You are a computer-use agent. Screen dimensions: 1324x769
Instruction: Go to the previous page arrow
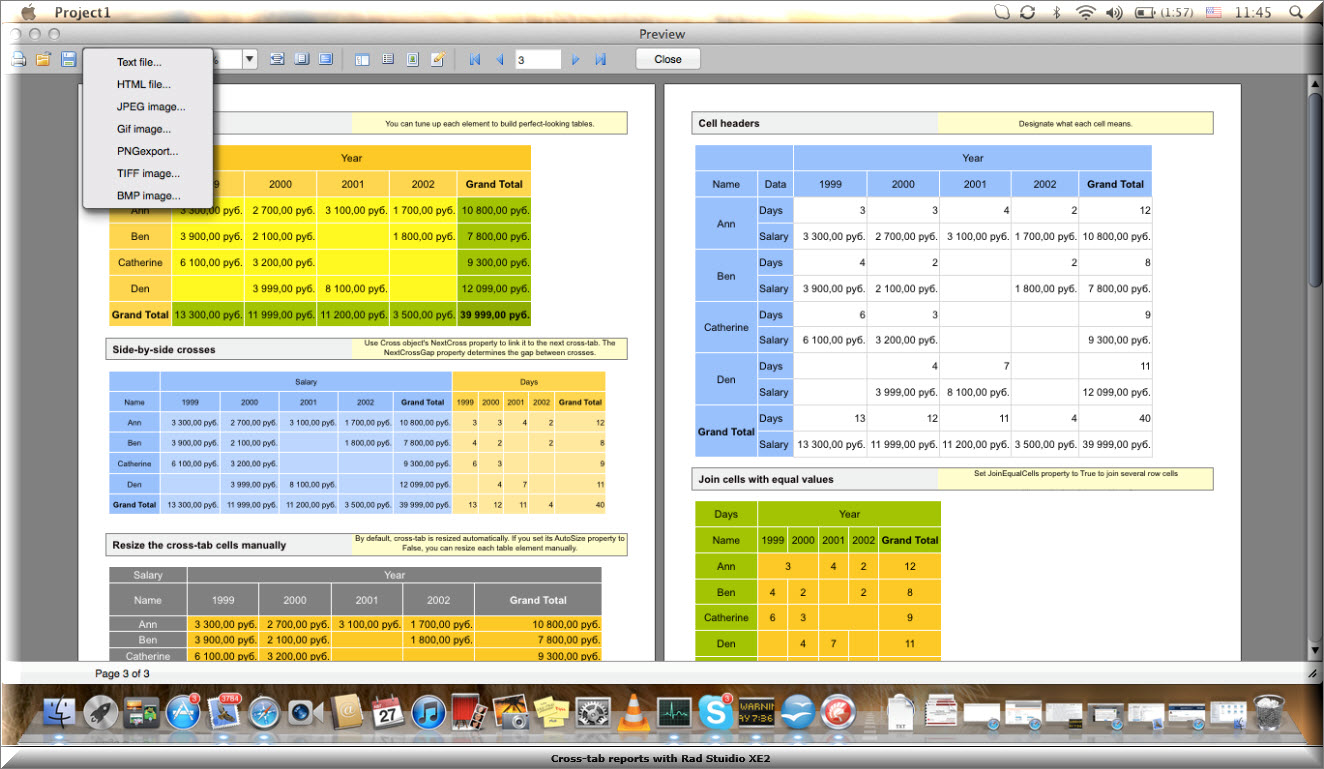pos(499,58)
